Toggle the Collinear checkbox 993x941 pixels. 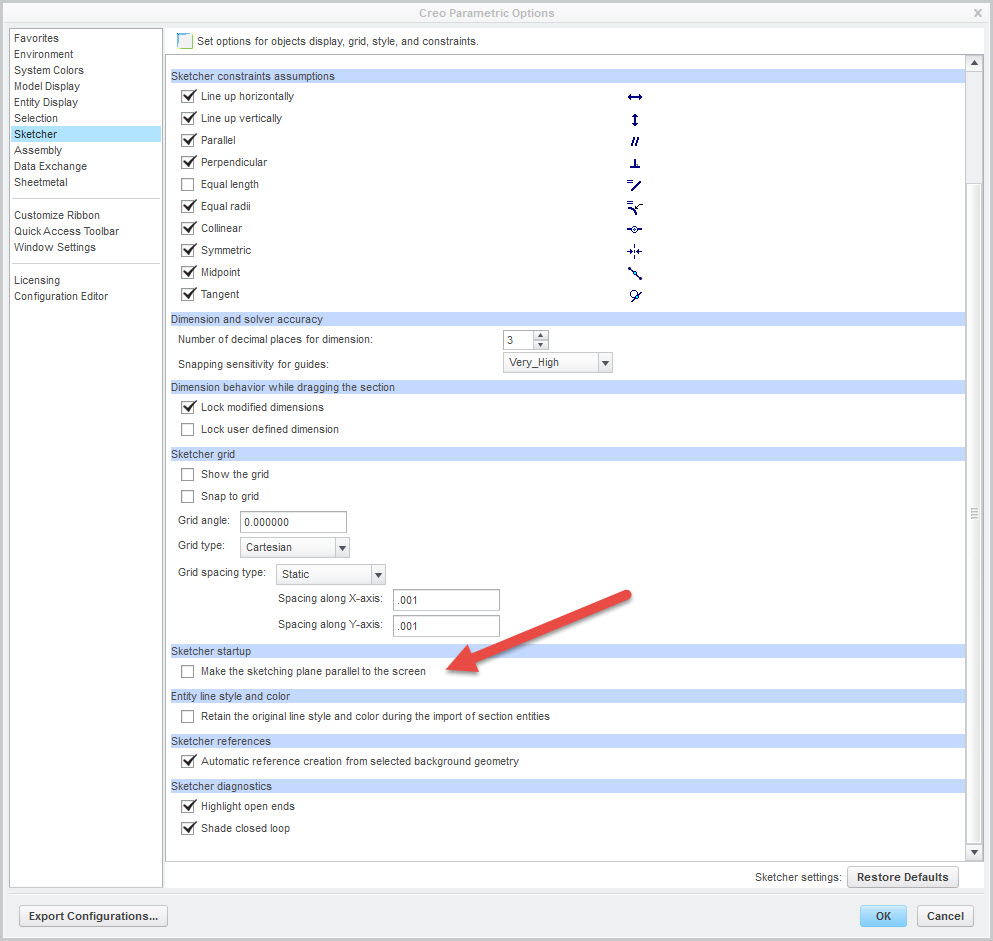click(x=188, y=228)
